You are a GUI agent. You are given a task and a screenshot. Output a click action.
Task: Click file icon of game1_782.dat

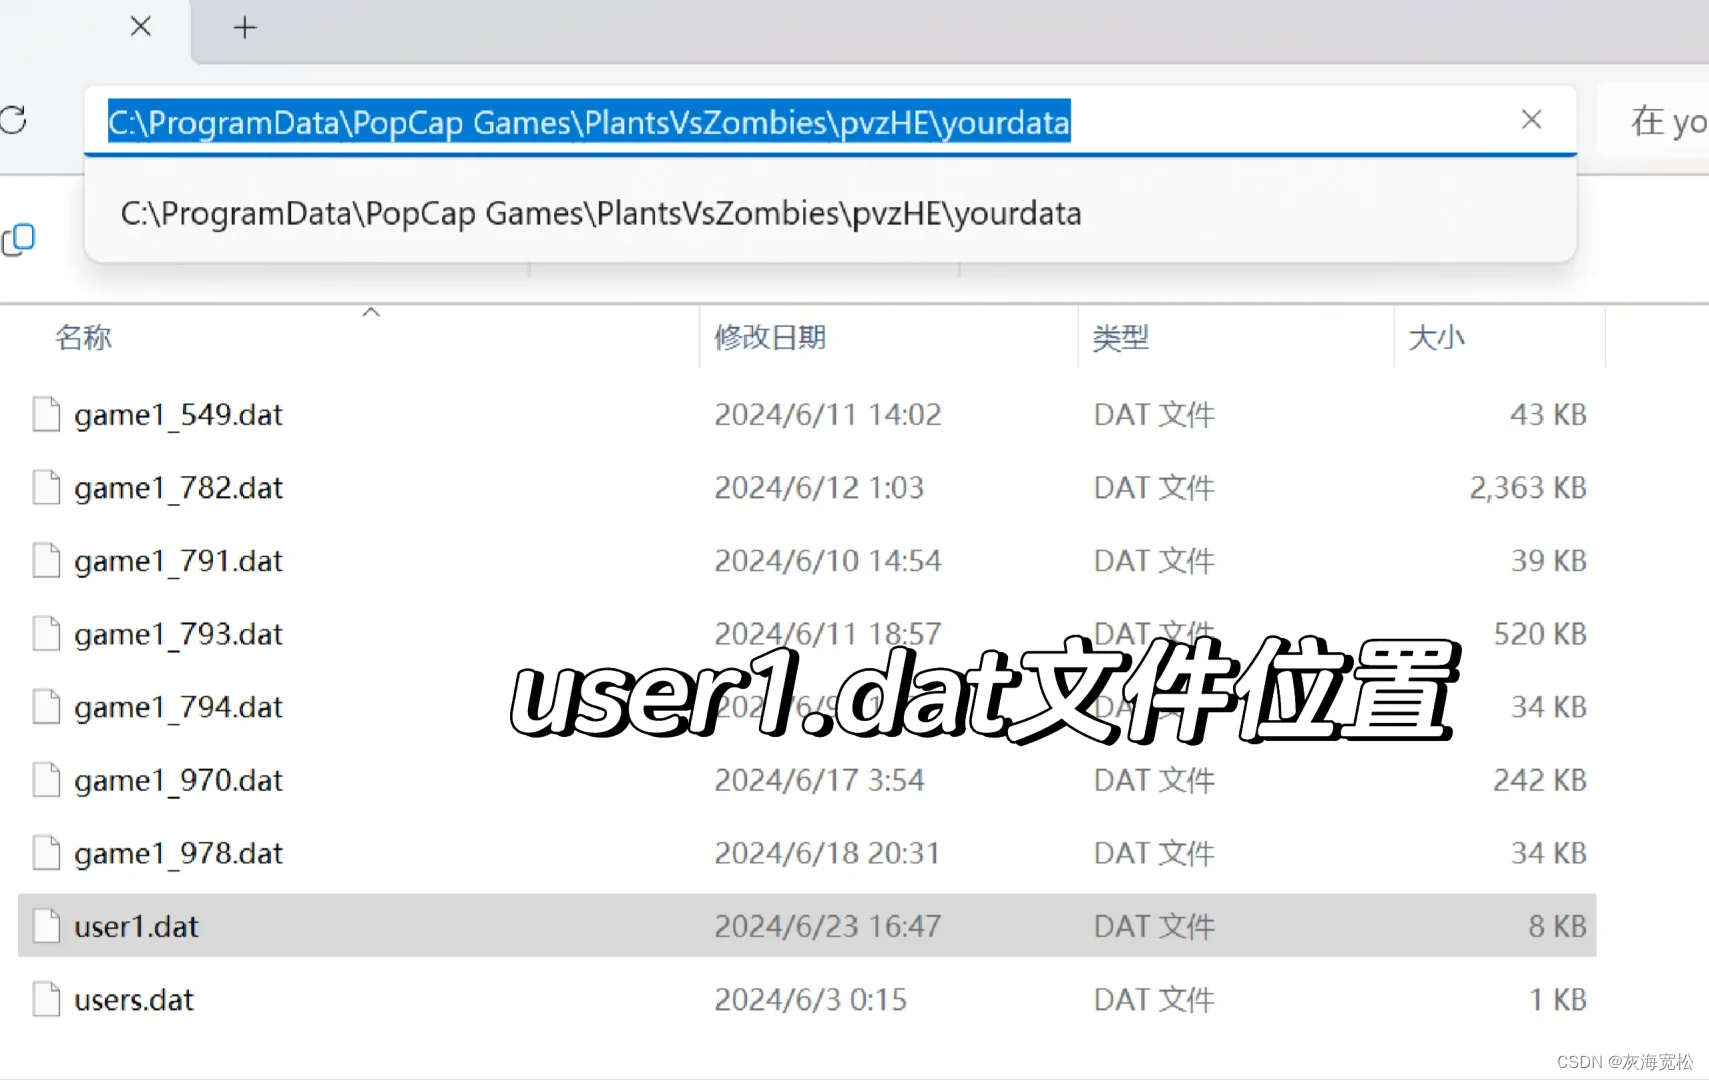pos(46,487)
